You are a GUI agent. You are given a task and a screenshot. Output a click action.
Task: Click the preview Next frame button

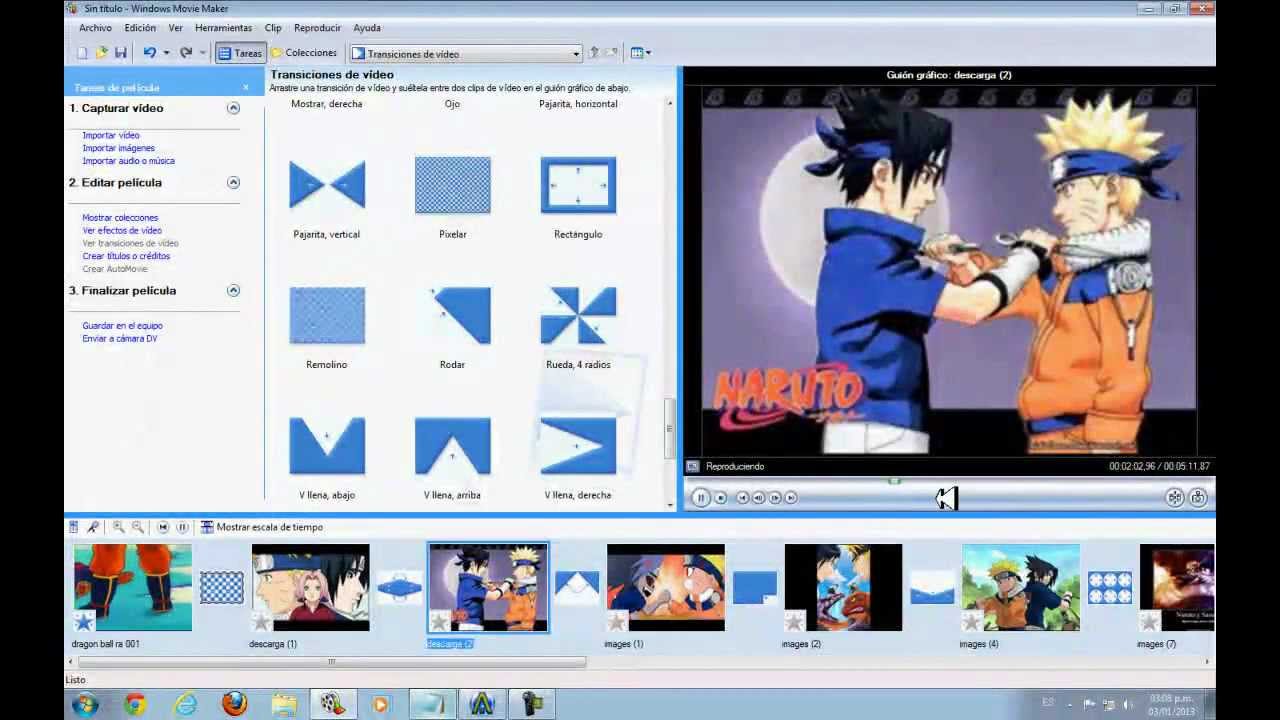tap(775, 497)
